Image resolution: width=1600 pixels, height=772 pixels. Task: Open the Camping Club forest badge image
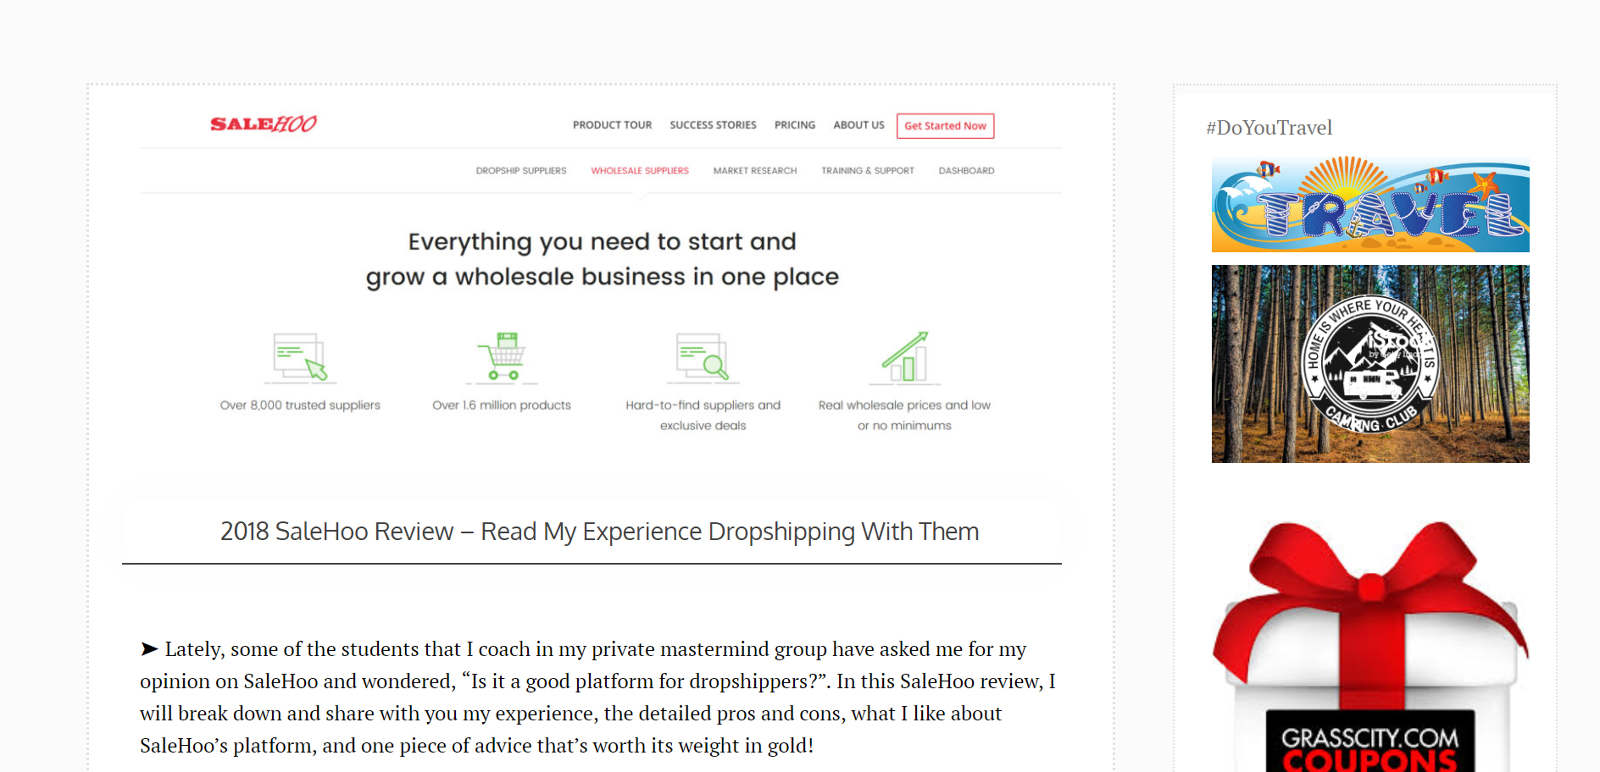1370,364
